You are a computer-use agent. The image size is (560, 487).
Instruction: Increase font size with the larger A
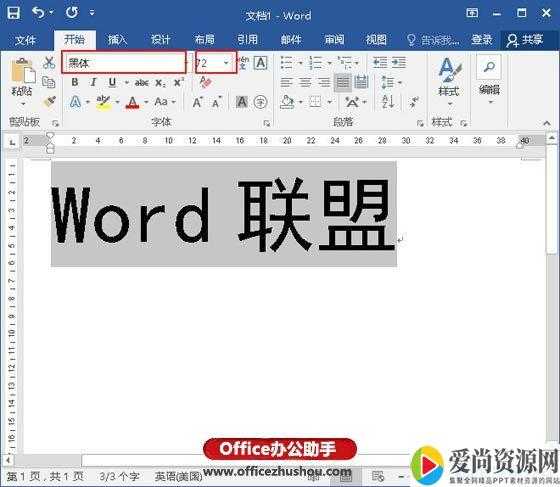point(197,102)
